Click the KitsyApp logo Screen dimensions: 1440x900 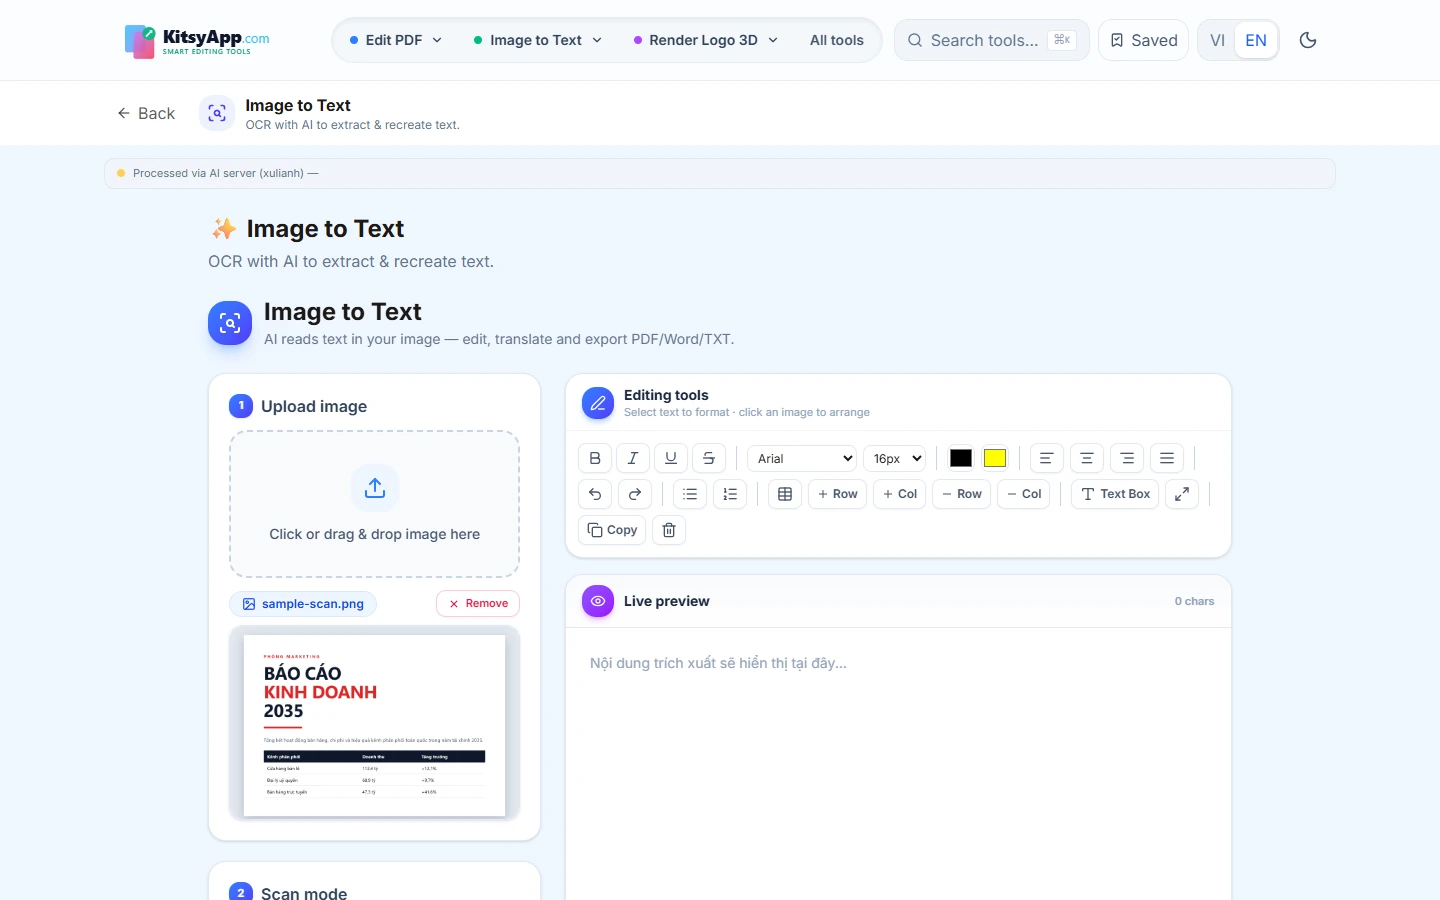197,41
